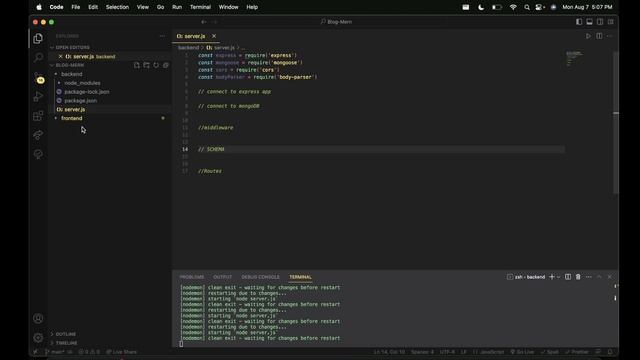Image resolution: width=640 pixels, height=360 pixels.
Task: Go back using navigation arrow in title bar
Action: point(203,22)
